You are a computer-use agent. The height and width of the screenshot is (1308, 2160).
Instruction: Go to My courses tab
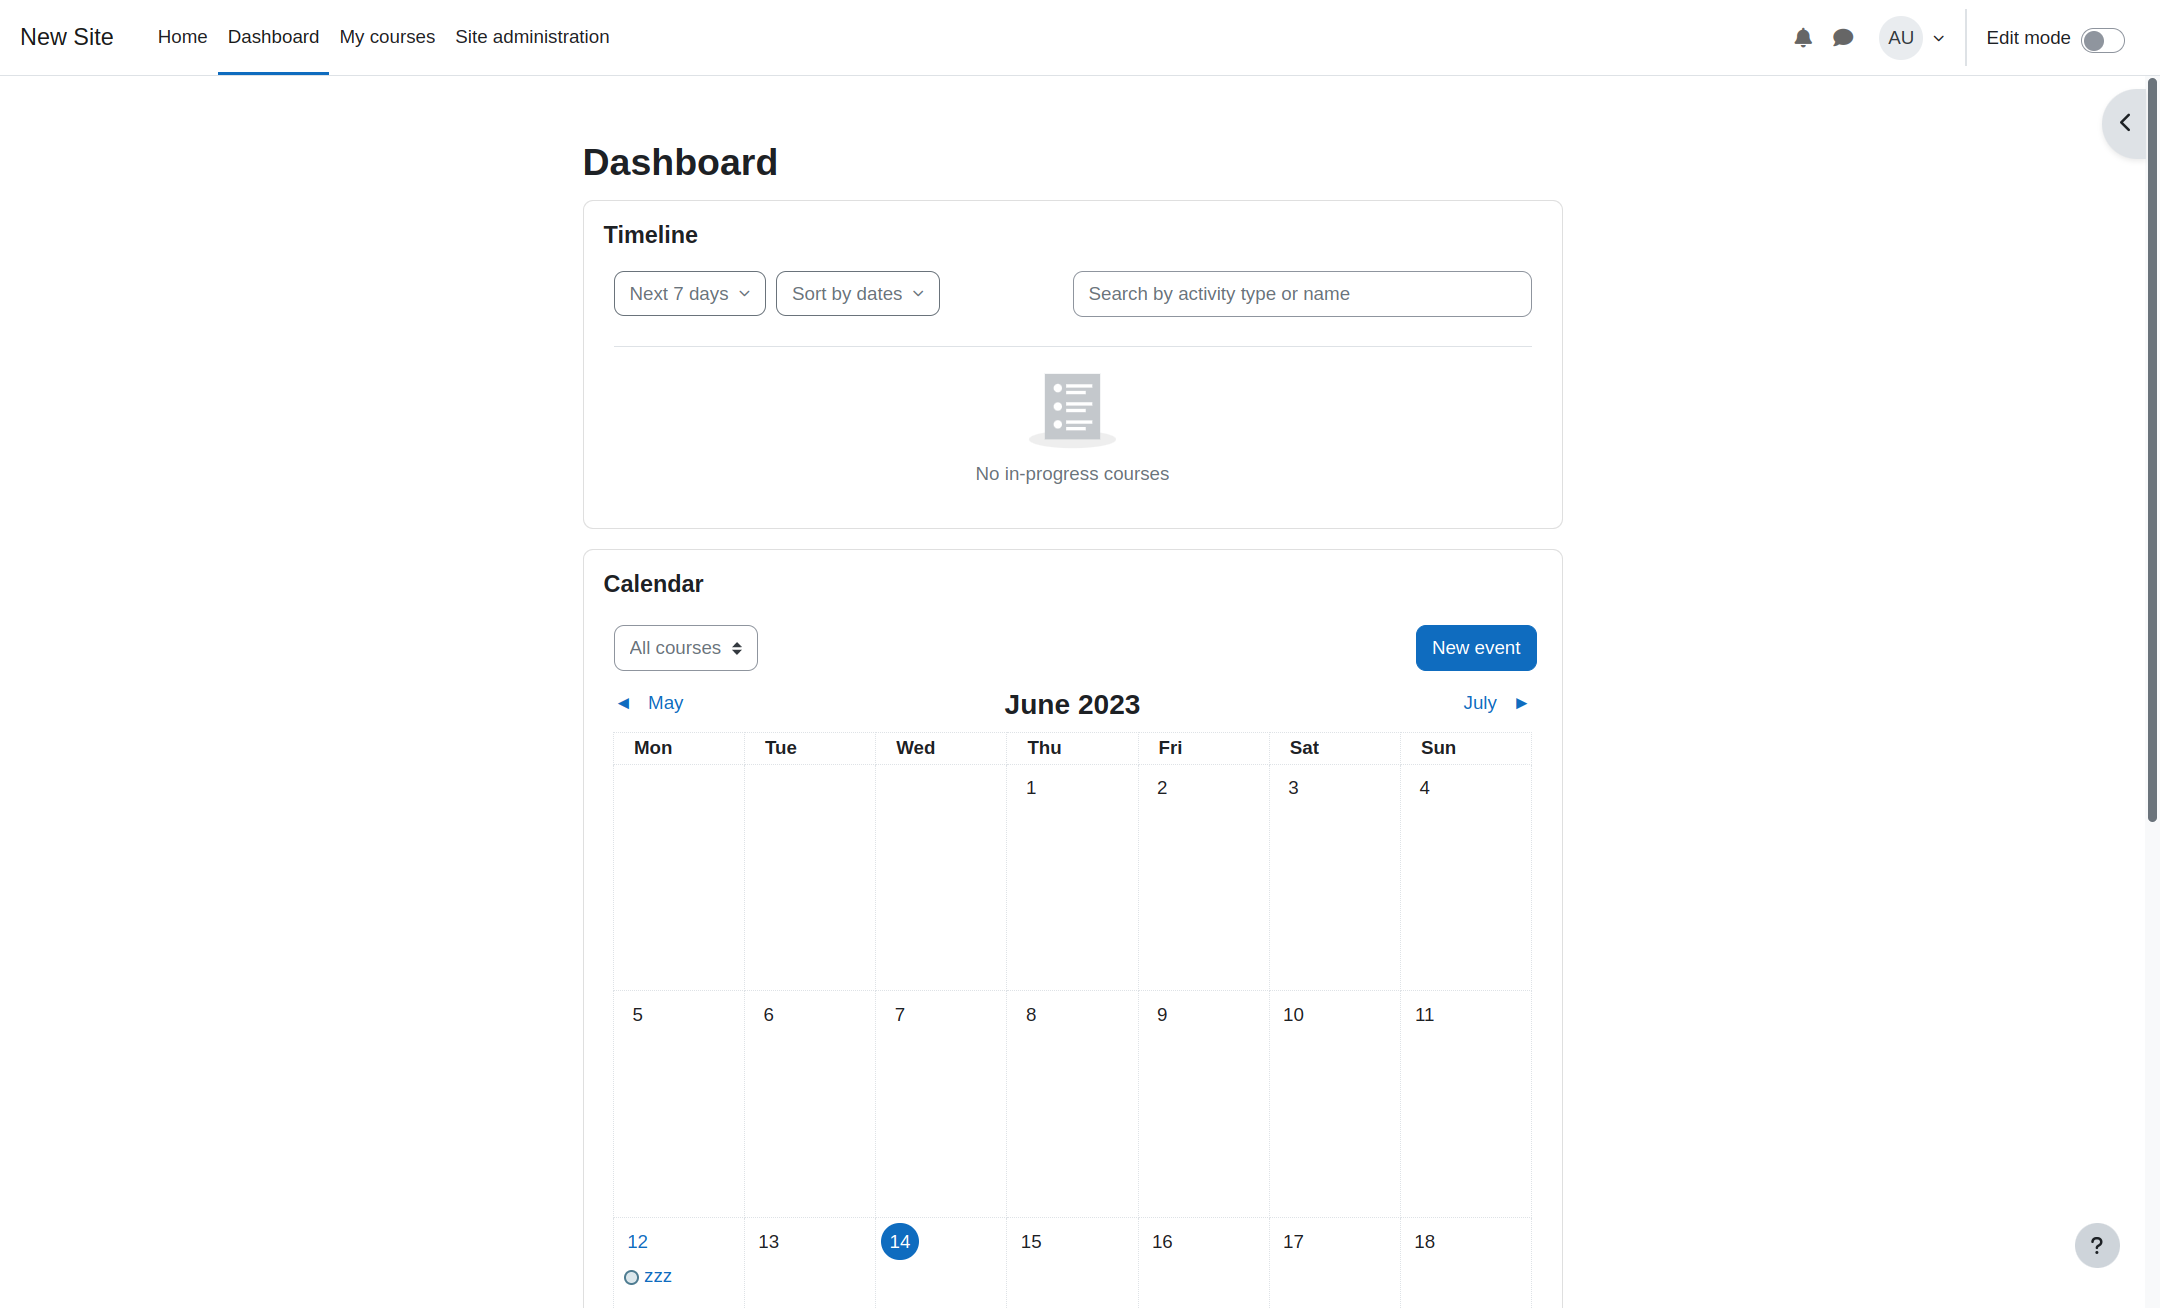pos(387,37)
